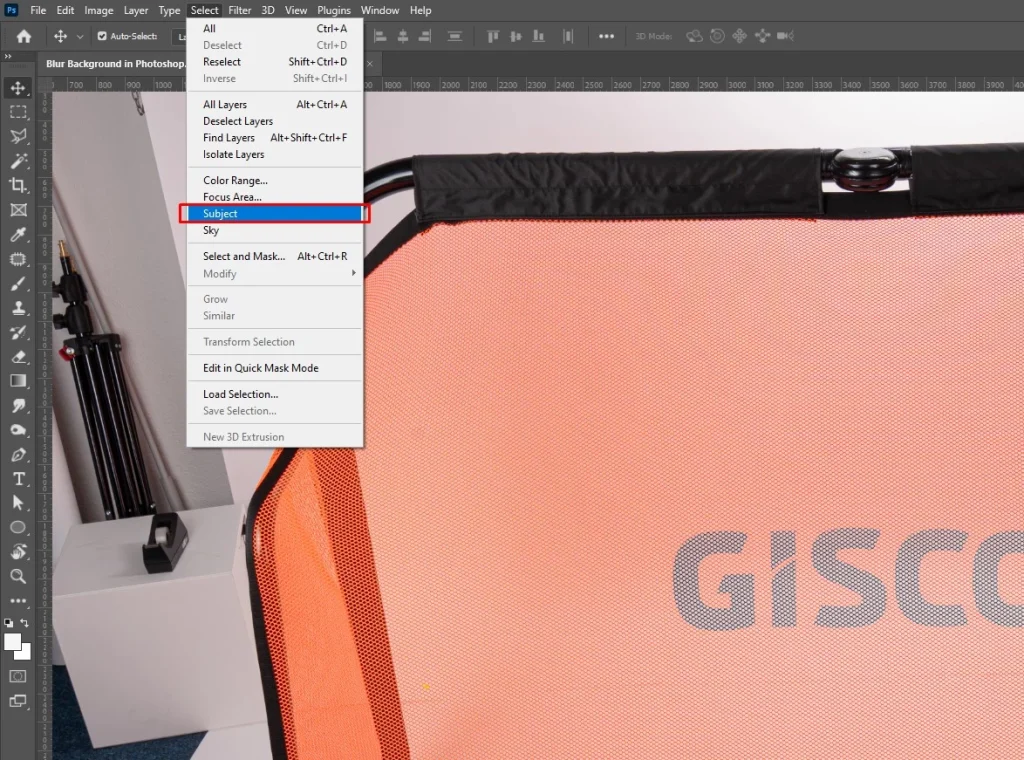The height and width of the screenshot is (760, 1024).
Task: Select the Horizontal Type tool
Action: pyautogui.click(x=18, y=479)
